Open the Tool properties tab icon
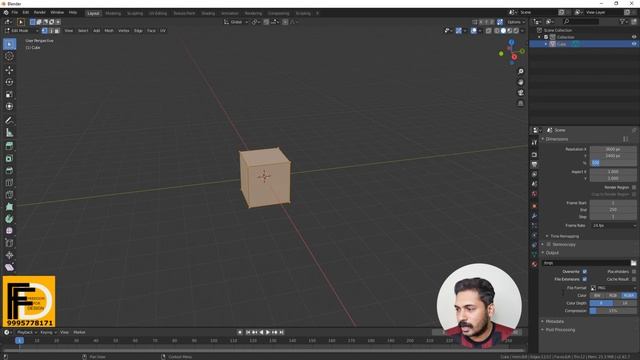Screen dimensions: 640x360 (x=534, y=142)
